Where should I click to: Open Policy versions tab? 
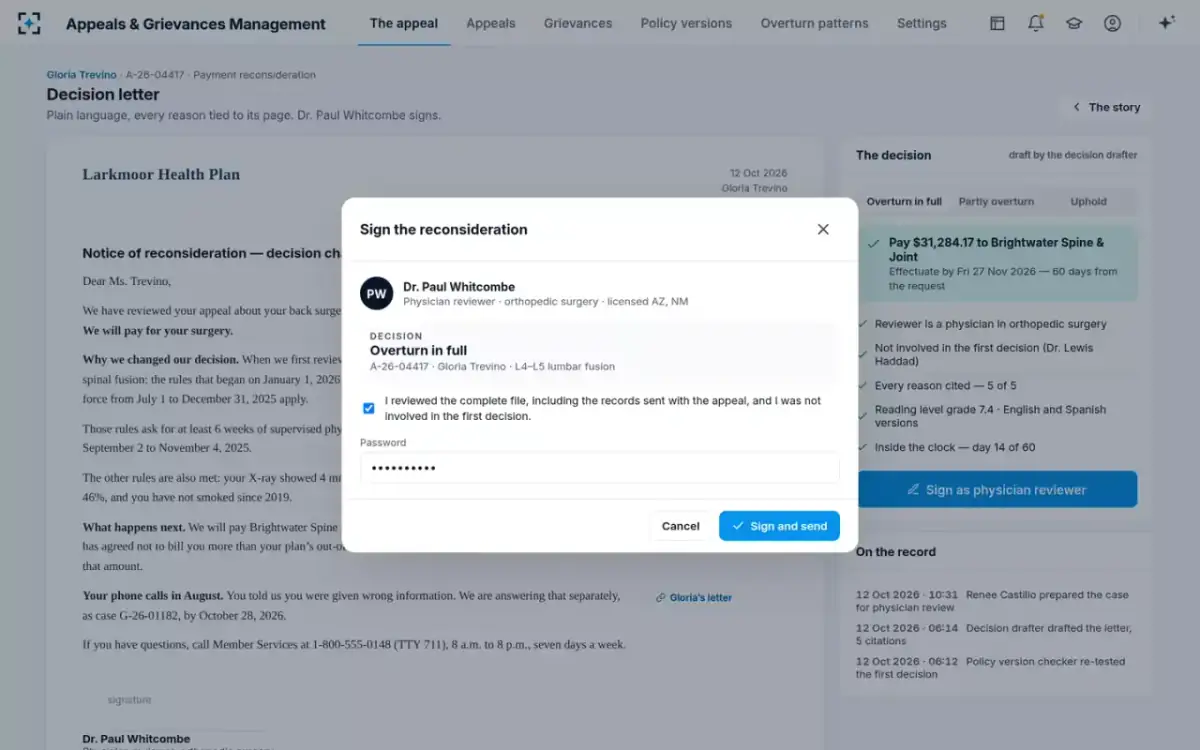tap(686, 23)
